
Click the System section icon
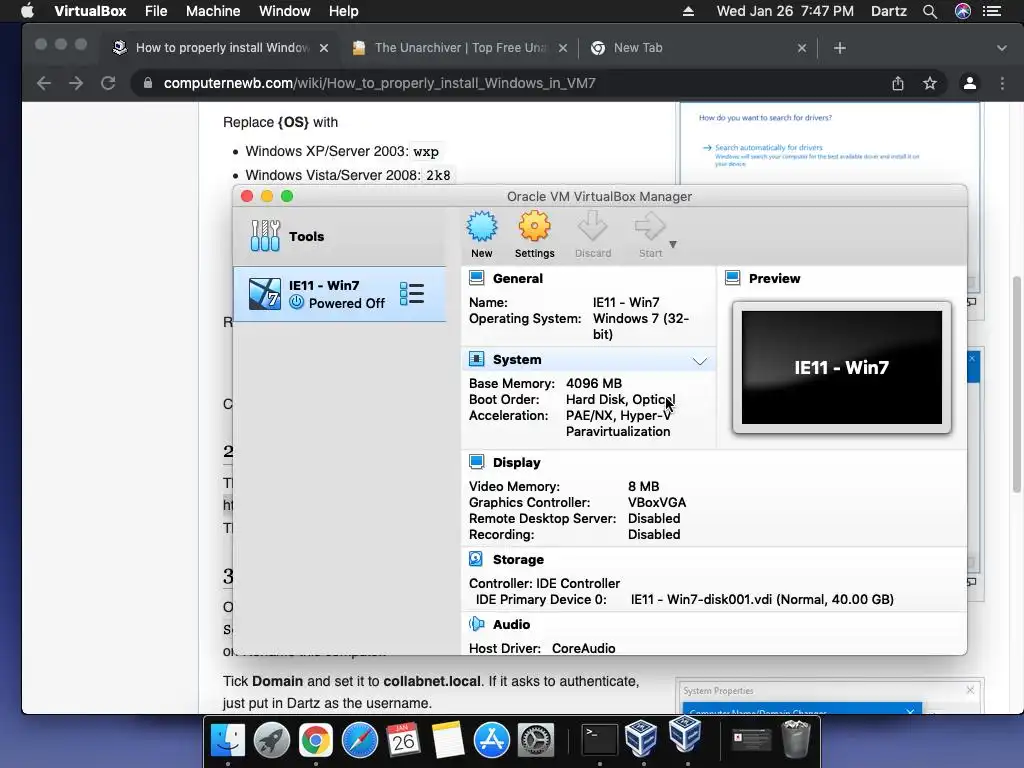[x=477, y=359]
